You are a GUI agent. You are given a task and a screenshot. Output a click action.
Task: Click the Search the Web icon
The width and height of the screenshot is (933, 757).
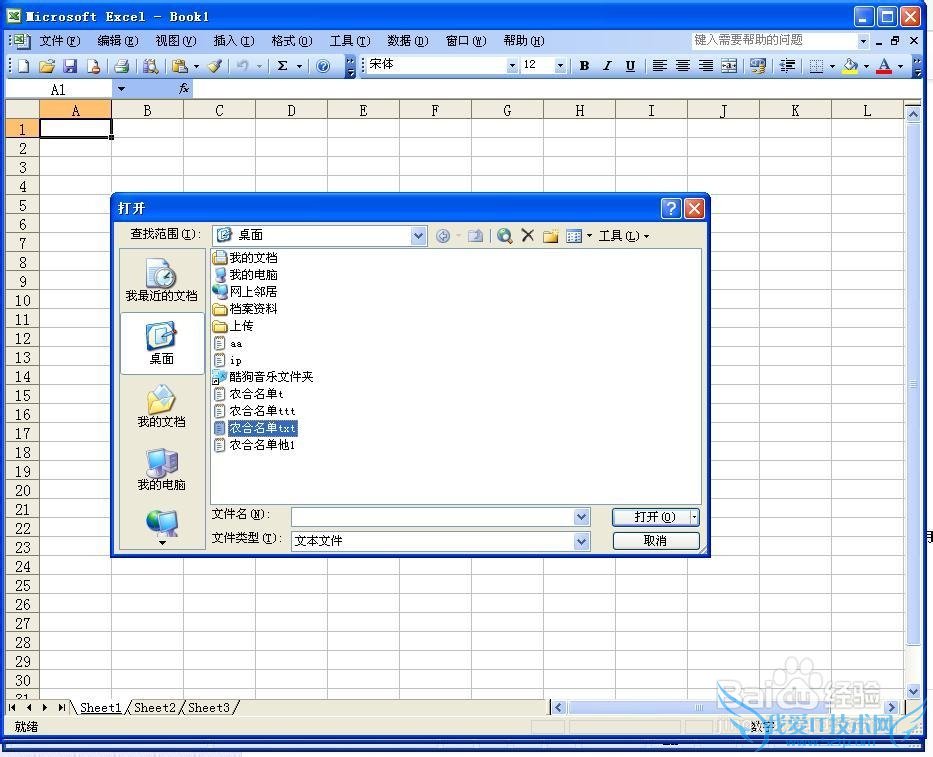[x=505, y=236]
